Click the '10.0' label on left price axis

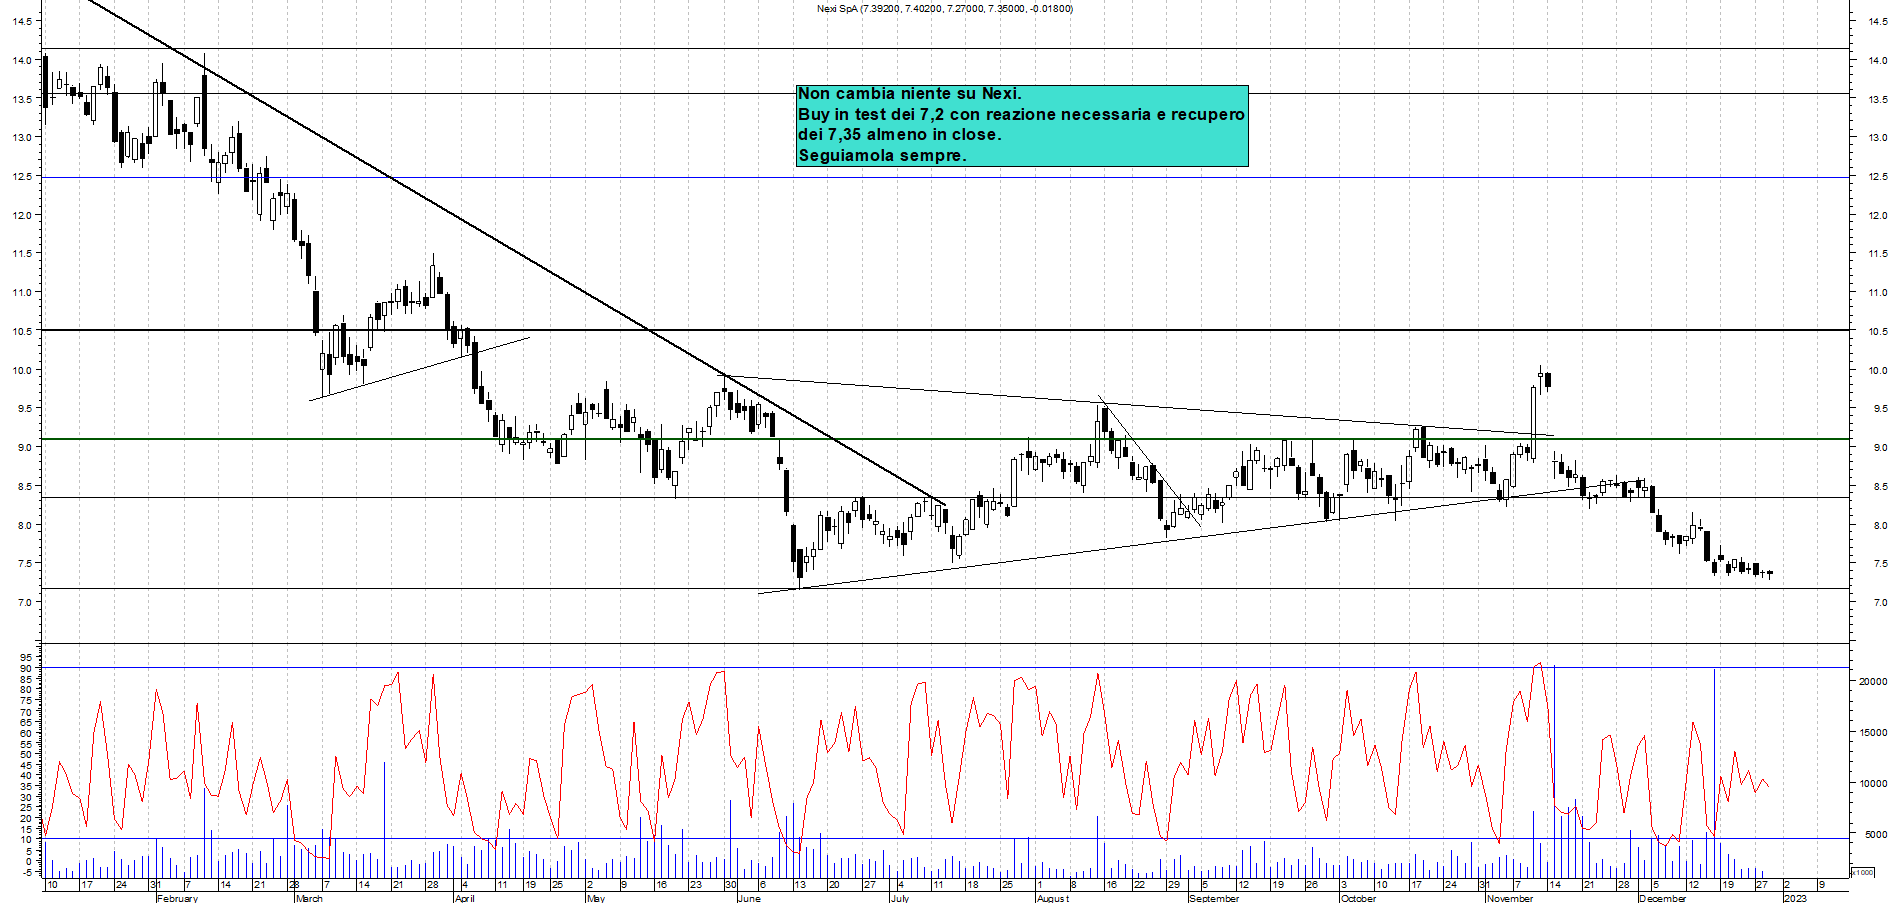21,370
